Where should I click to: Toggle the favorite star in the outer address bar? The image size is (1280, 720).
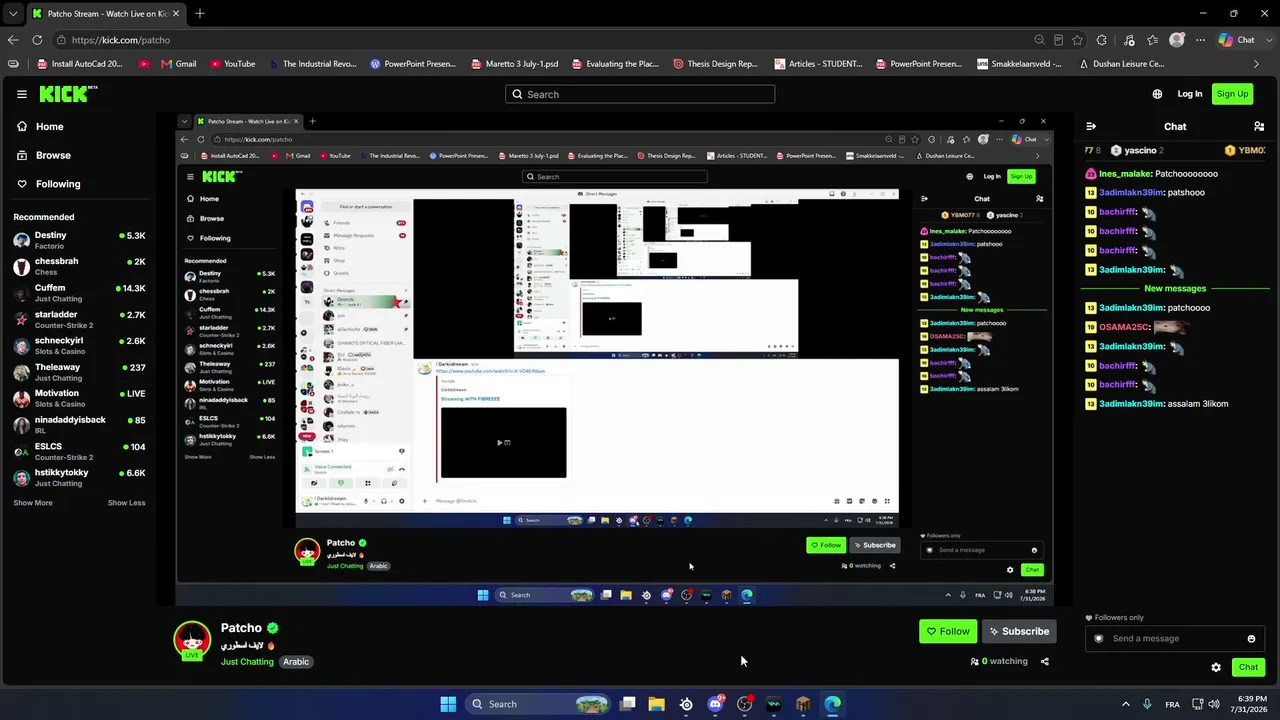(1077, 40)
